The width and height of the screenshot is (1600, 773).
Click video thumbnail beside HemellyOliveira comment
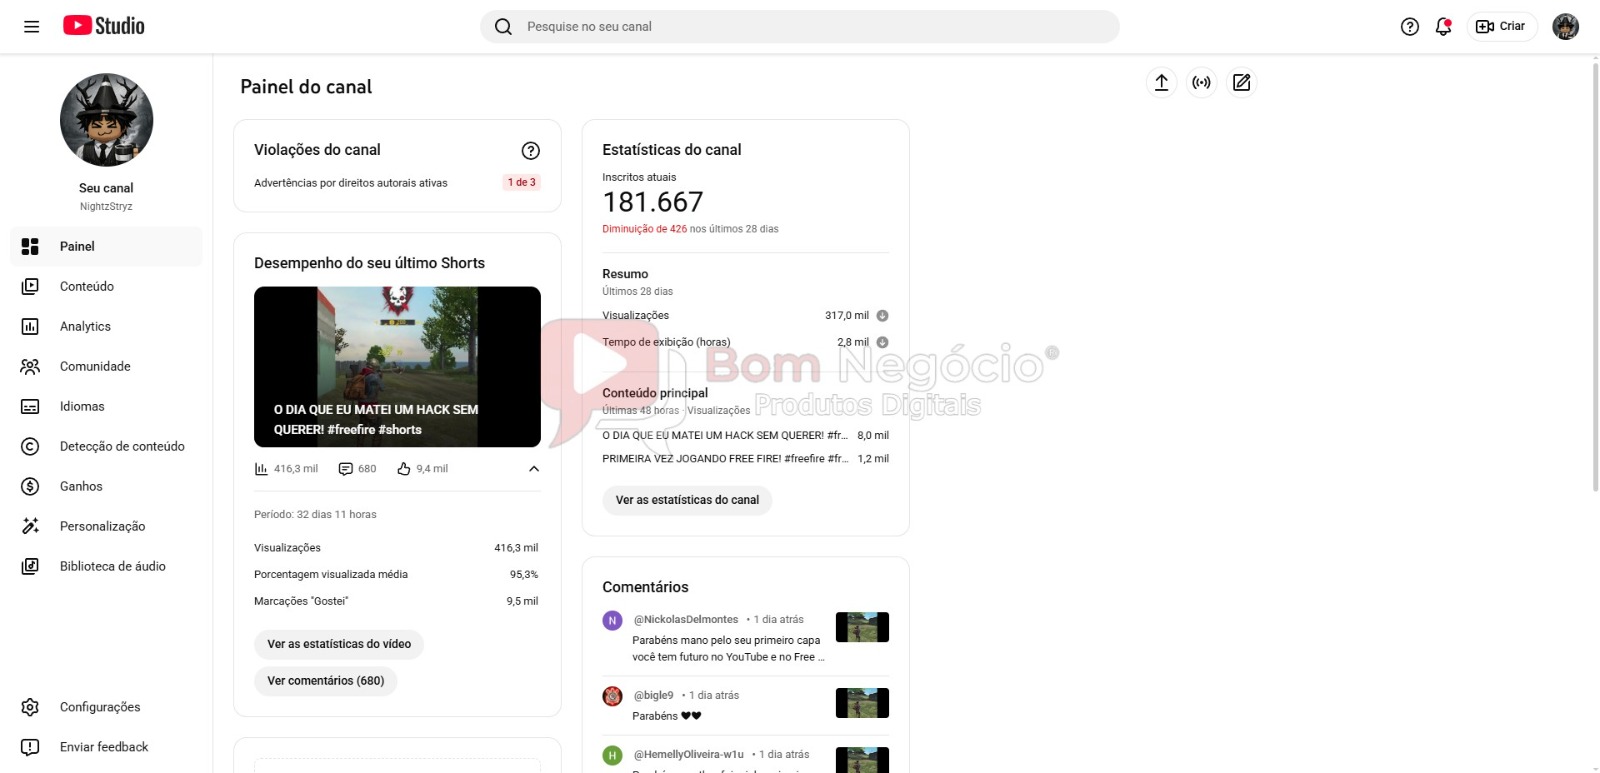click(862, 760)
